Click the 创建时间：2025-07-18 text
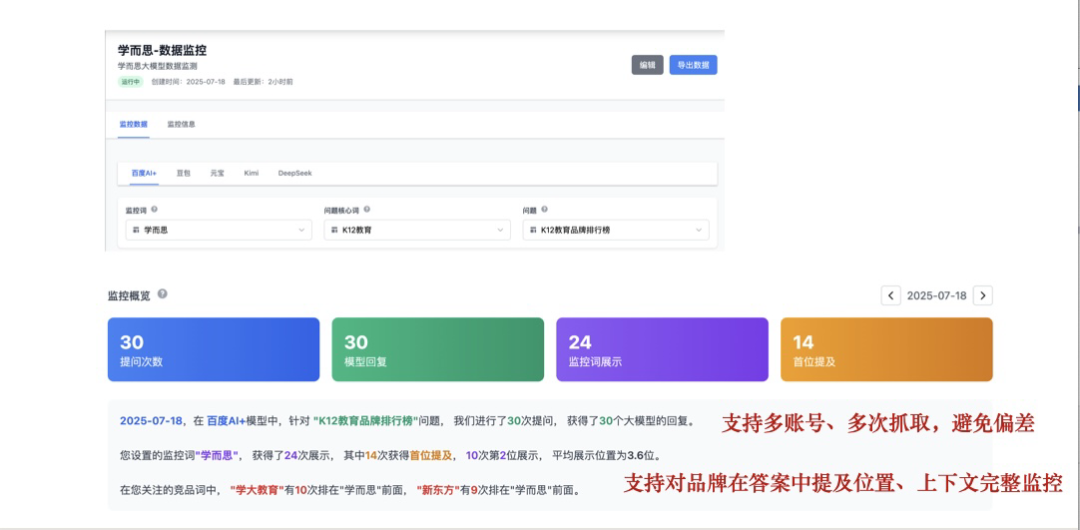 [x=188, y=81]
